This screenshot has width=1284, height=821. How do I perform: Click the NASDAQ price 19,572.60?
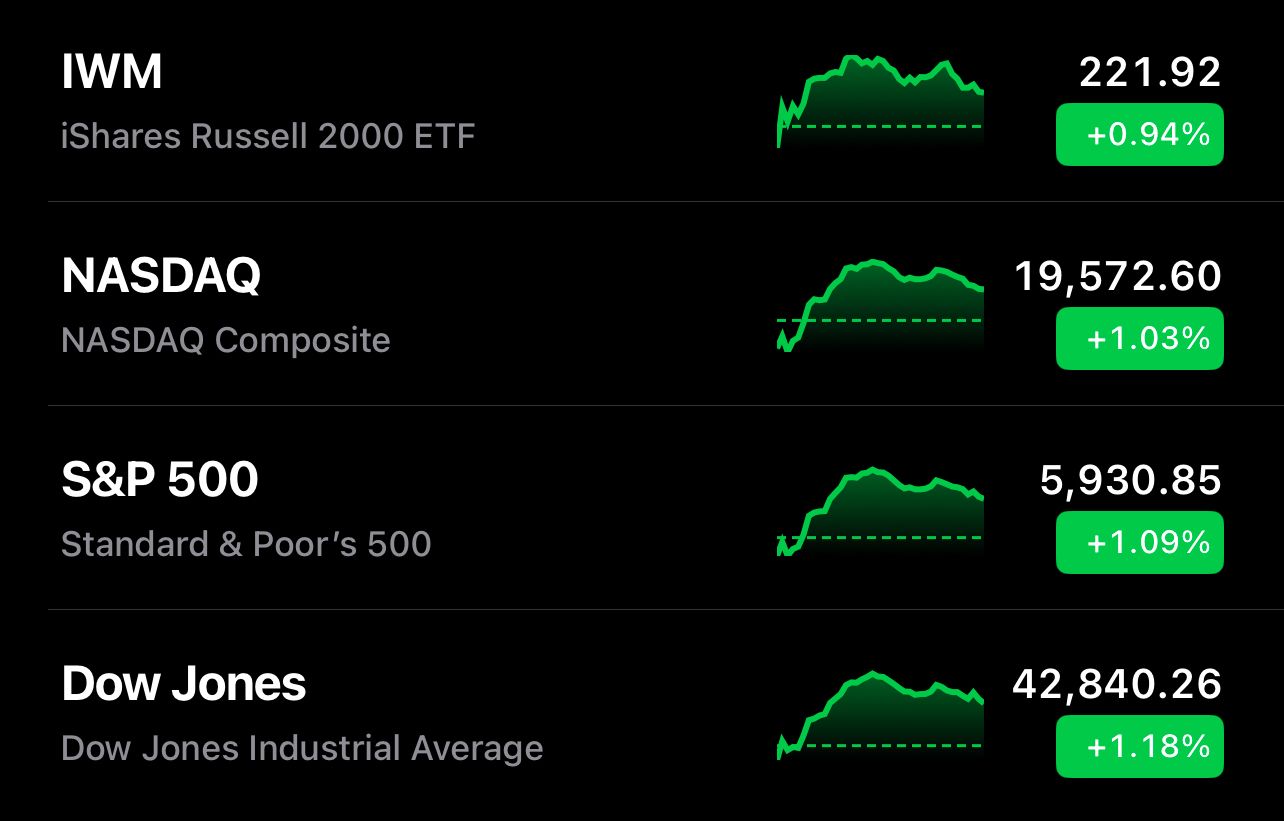1118,277
